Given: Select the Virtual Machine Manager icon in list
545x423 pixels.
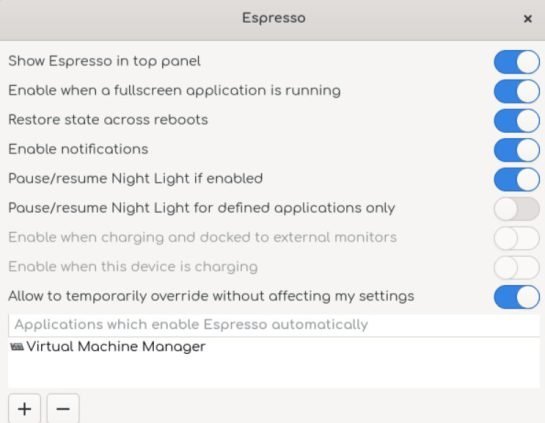Looking at the screenshot, I should (x=17, y=347).
